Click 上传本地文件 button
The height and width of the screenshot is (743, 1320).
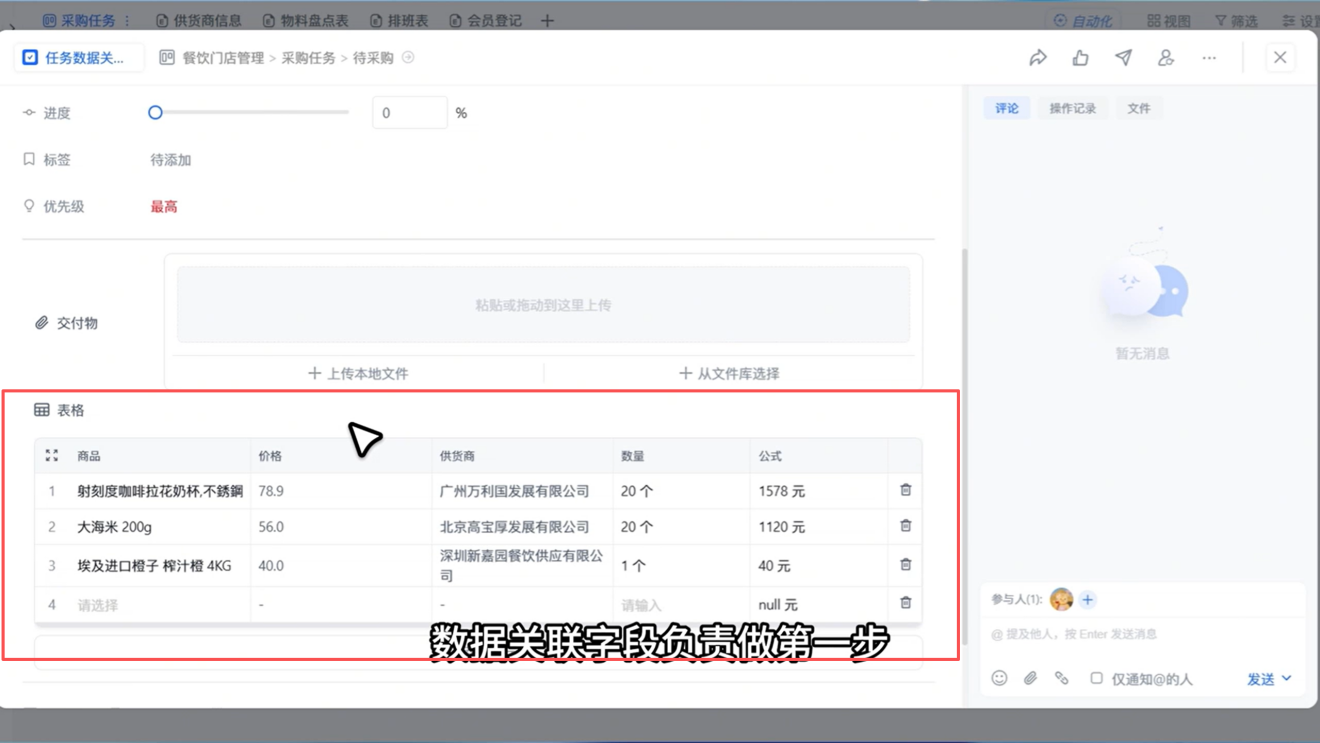(358, 373)
